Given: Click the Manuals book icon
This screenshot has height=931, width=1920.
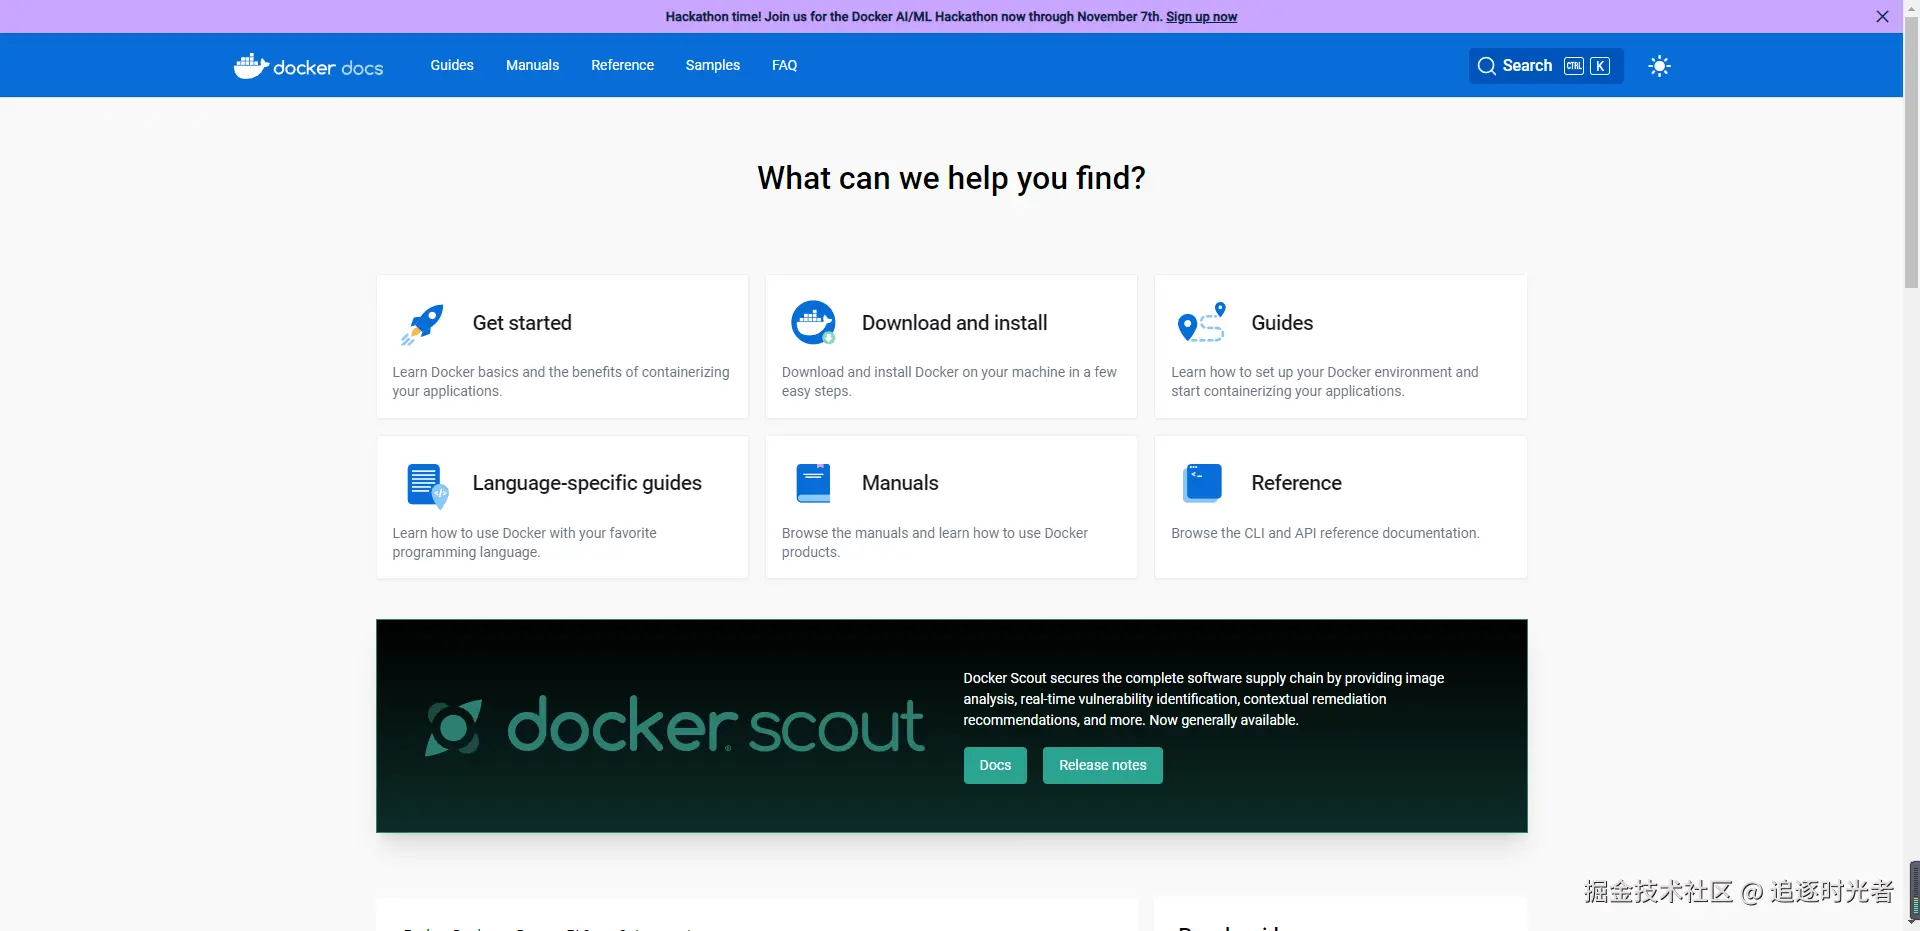Looking at the screenshot, I should pos(814,483).
